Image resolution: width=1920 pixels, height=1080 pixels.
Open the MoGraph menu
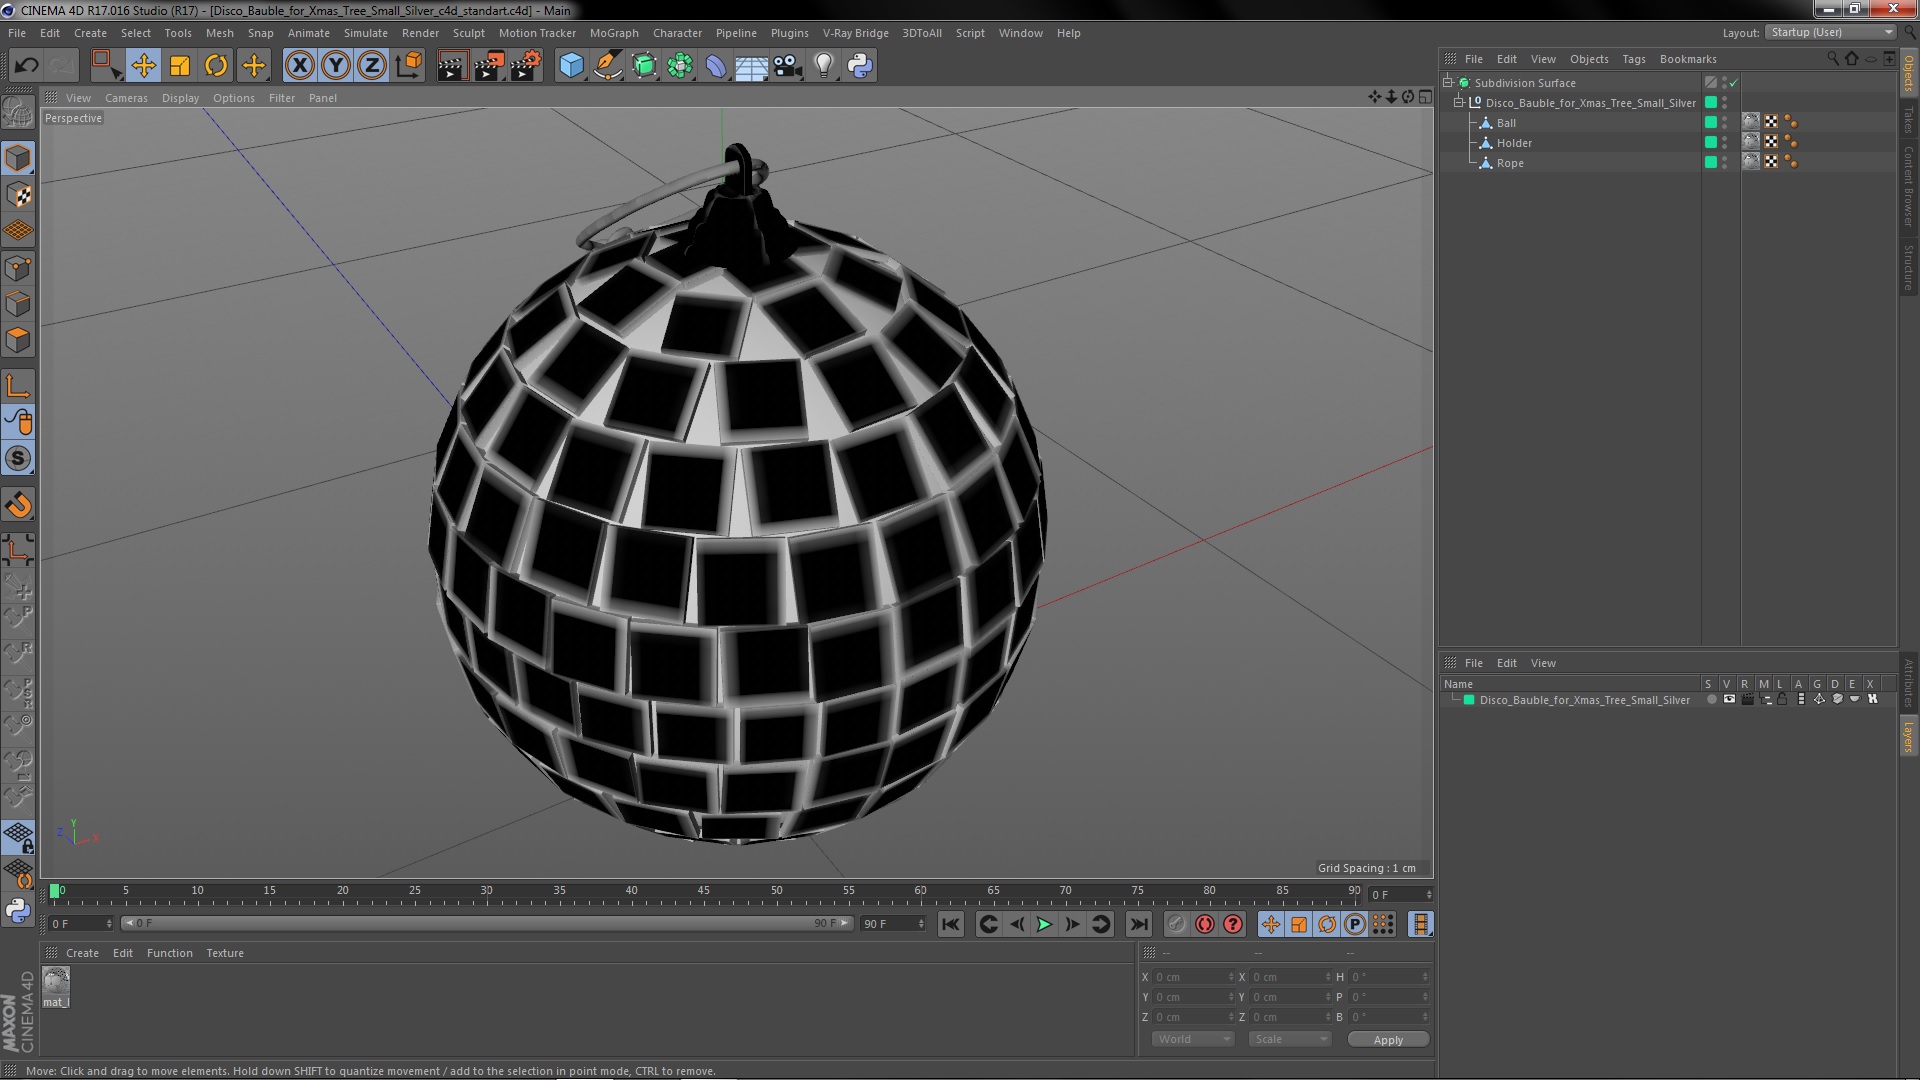pos(613,33)
